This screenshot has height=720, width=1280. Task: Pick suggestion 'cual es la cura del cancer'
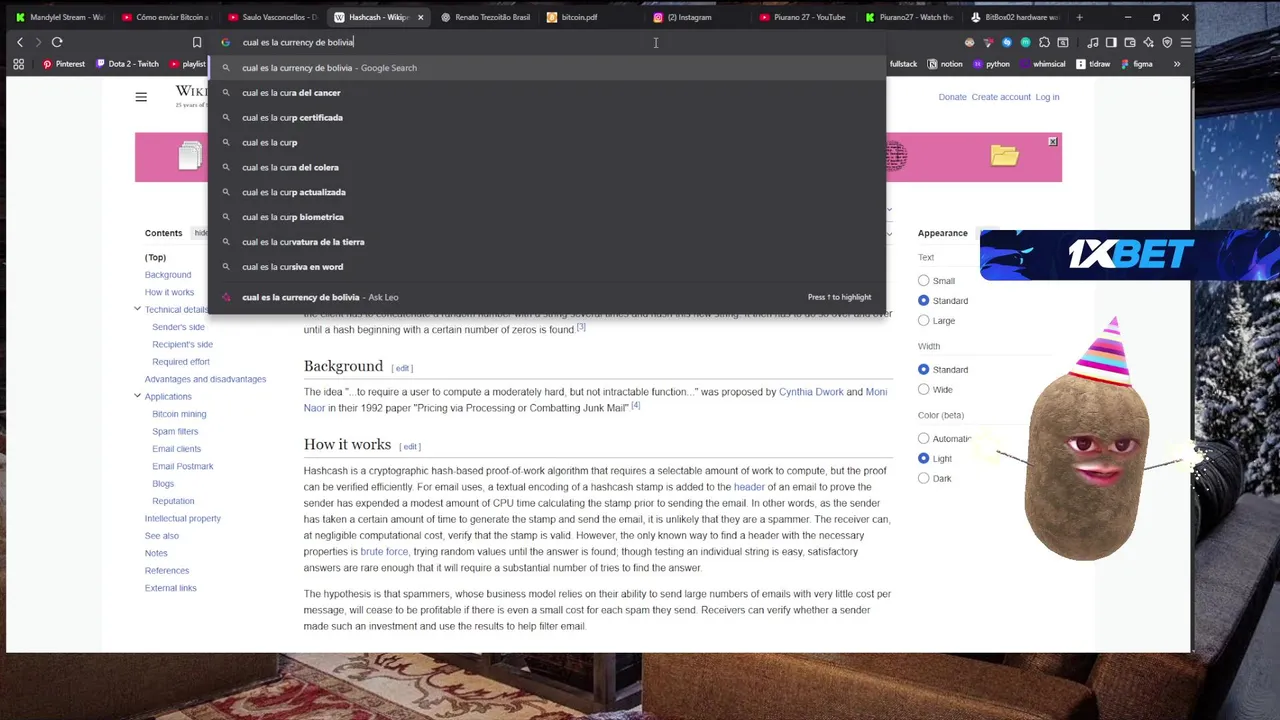pyautogui.click(x=546, y=93)
